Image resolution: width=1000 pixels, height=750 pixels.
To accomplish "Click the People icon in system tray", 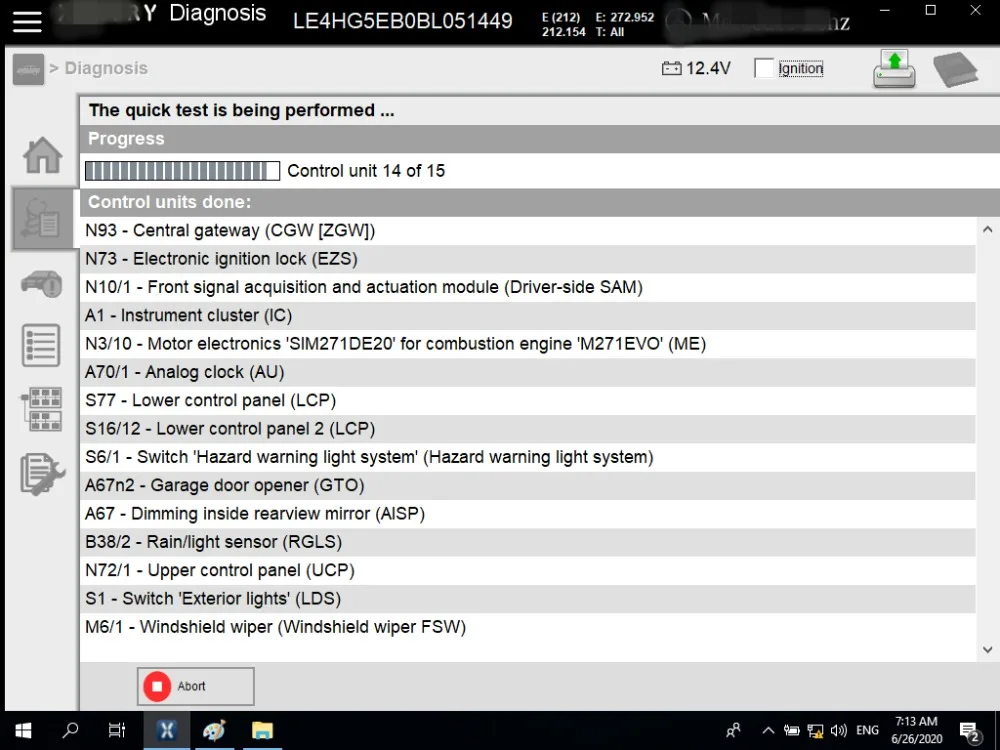I will pos(733,730).
